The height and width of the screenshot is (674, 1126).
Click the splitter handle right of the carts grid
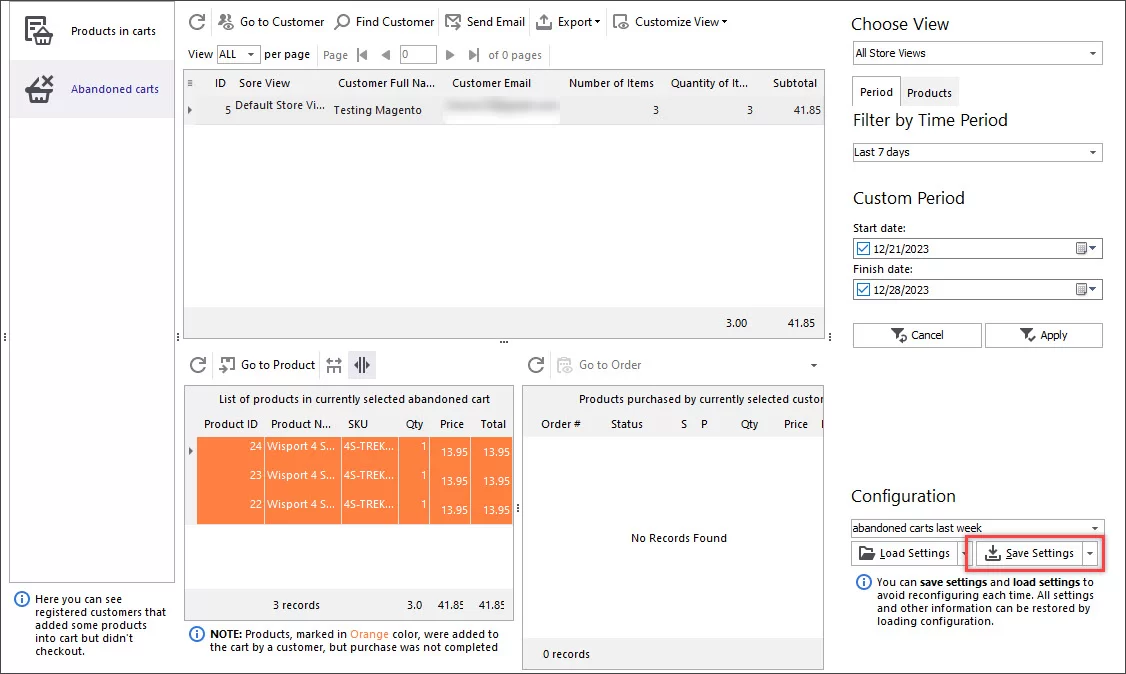(x=830, y=336)
